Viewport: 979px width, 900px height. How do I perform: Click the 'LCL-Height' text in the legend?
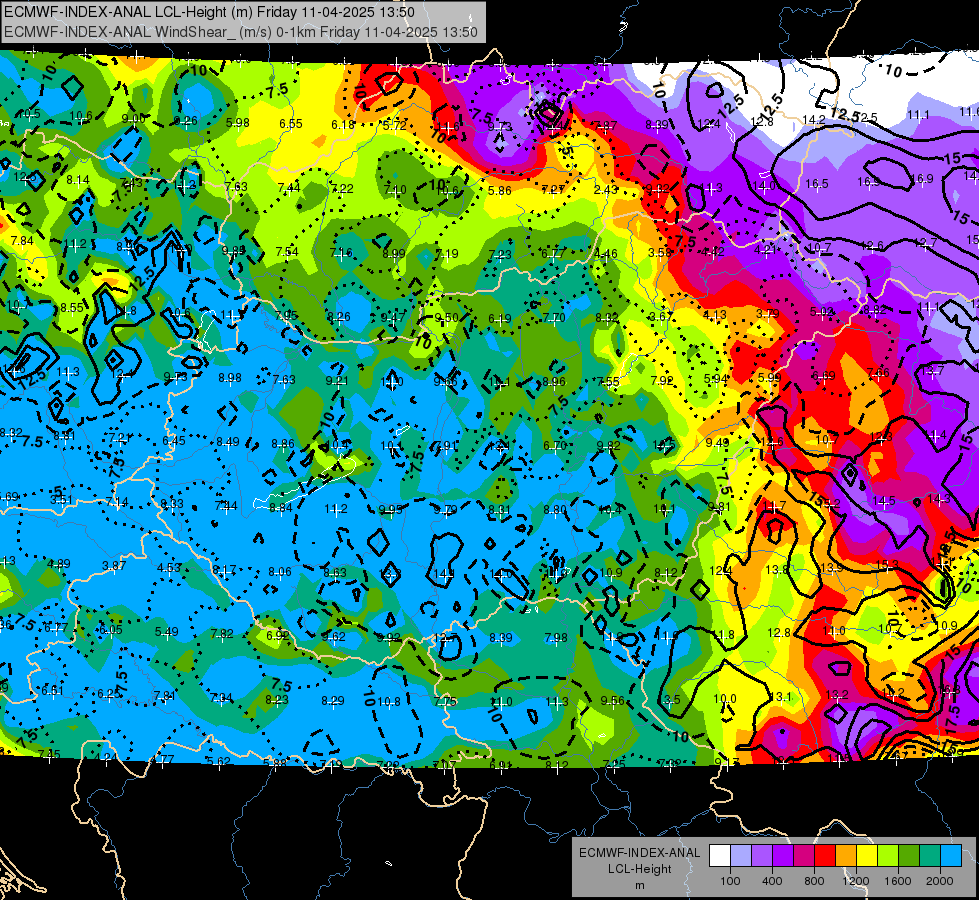(x=639, y=869)
